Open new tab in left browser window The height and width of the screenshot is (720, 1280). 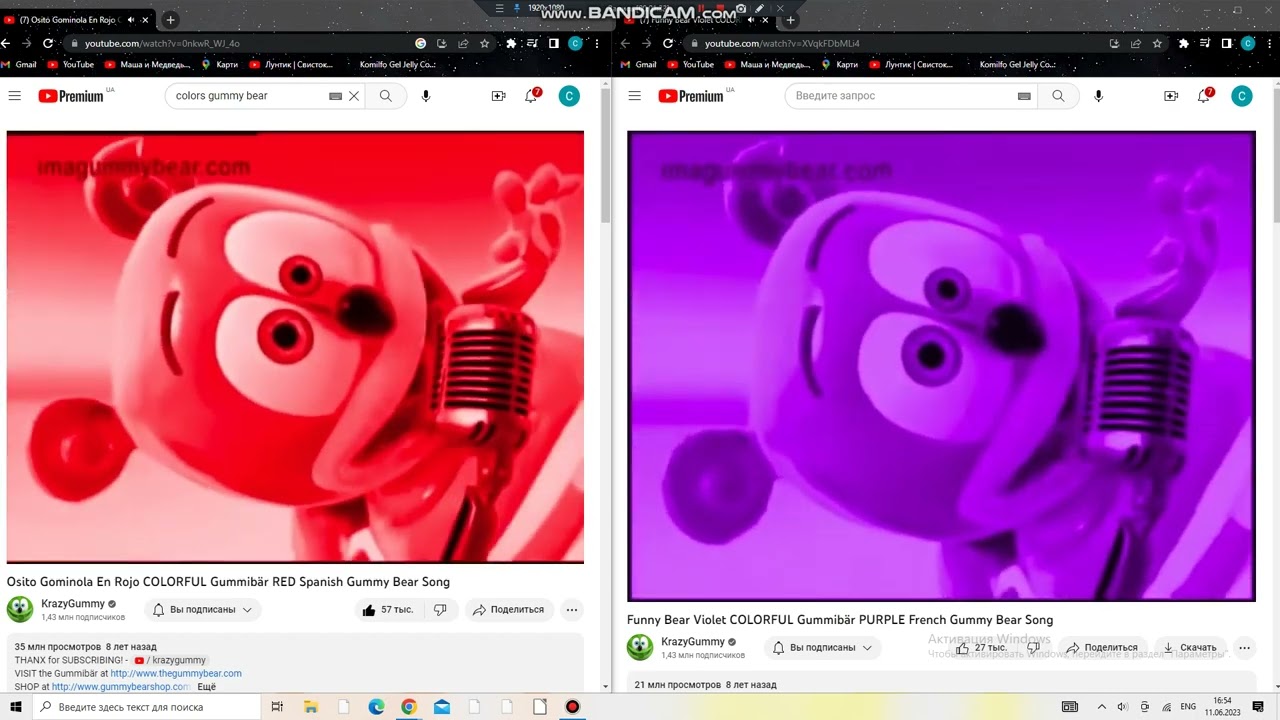[170, 20]
